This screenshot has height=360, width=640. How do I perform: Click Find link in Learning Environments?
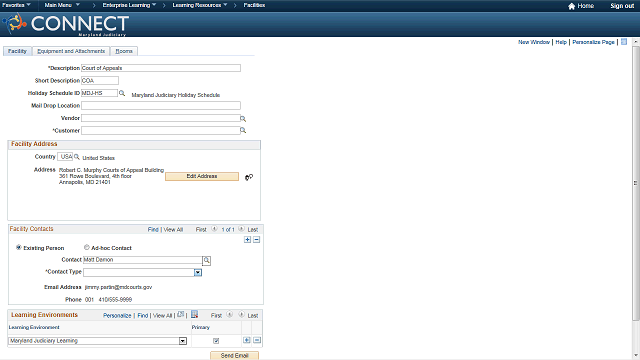tap(143, 316)
